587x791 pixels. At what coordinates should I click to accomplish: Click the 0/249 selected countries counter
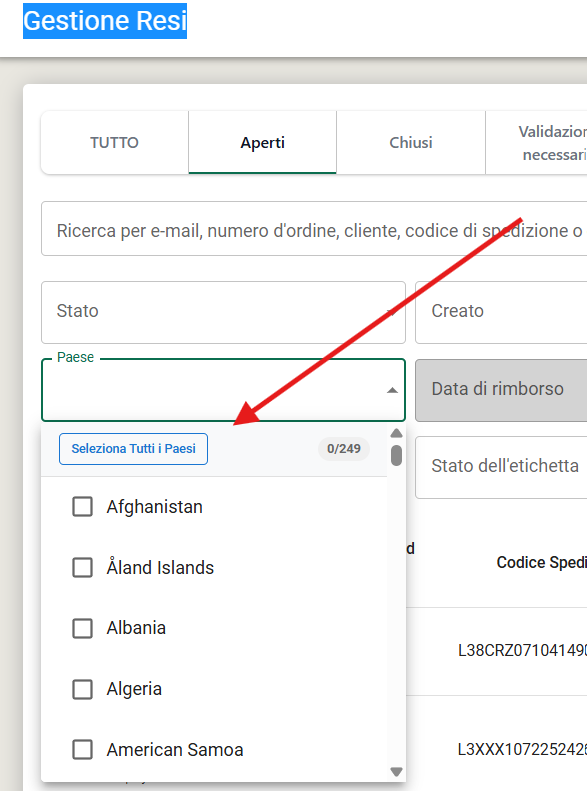coord(343,448)
